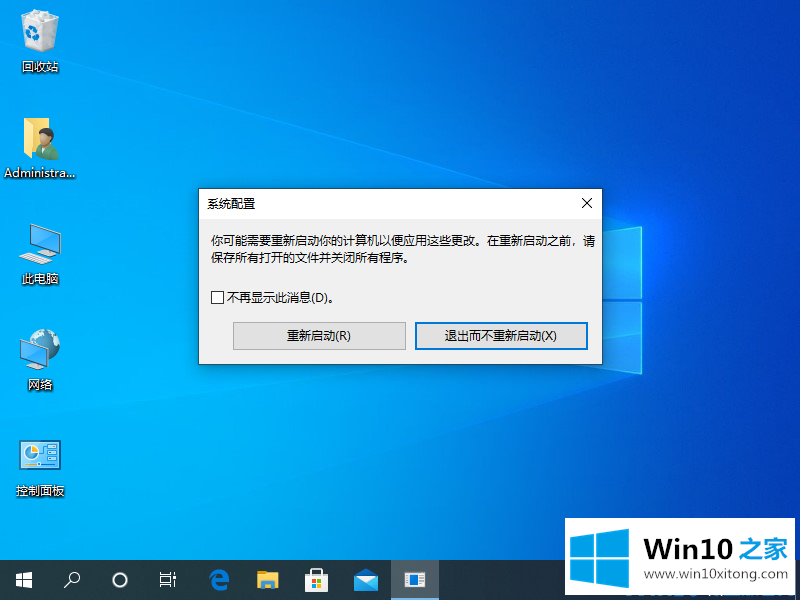Open Mail app from taskbar
This screenshot has width=800, height=600.
[x=366, y=580]
